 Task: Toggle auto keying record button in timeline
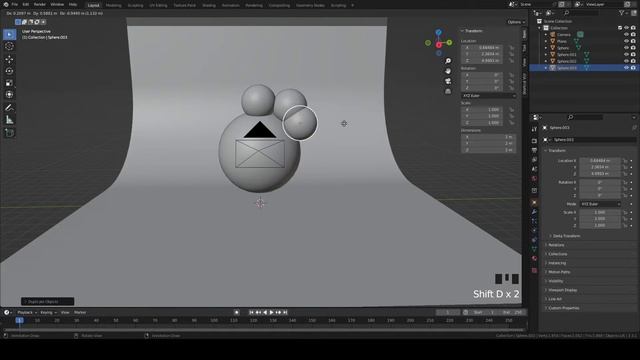pyautogui.click(x=237, y=312)
